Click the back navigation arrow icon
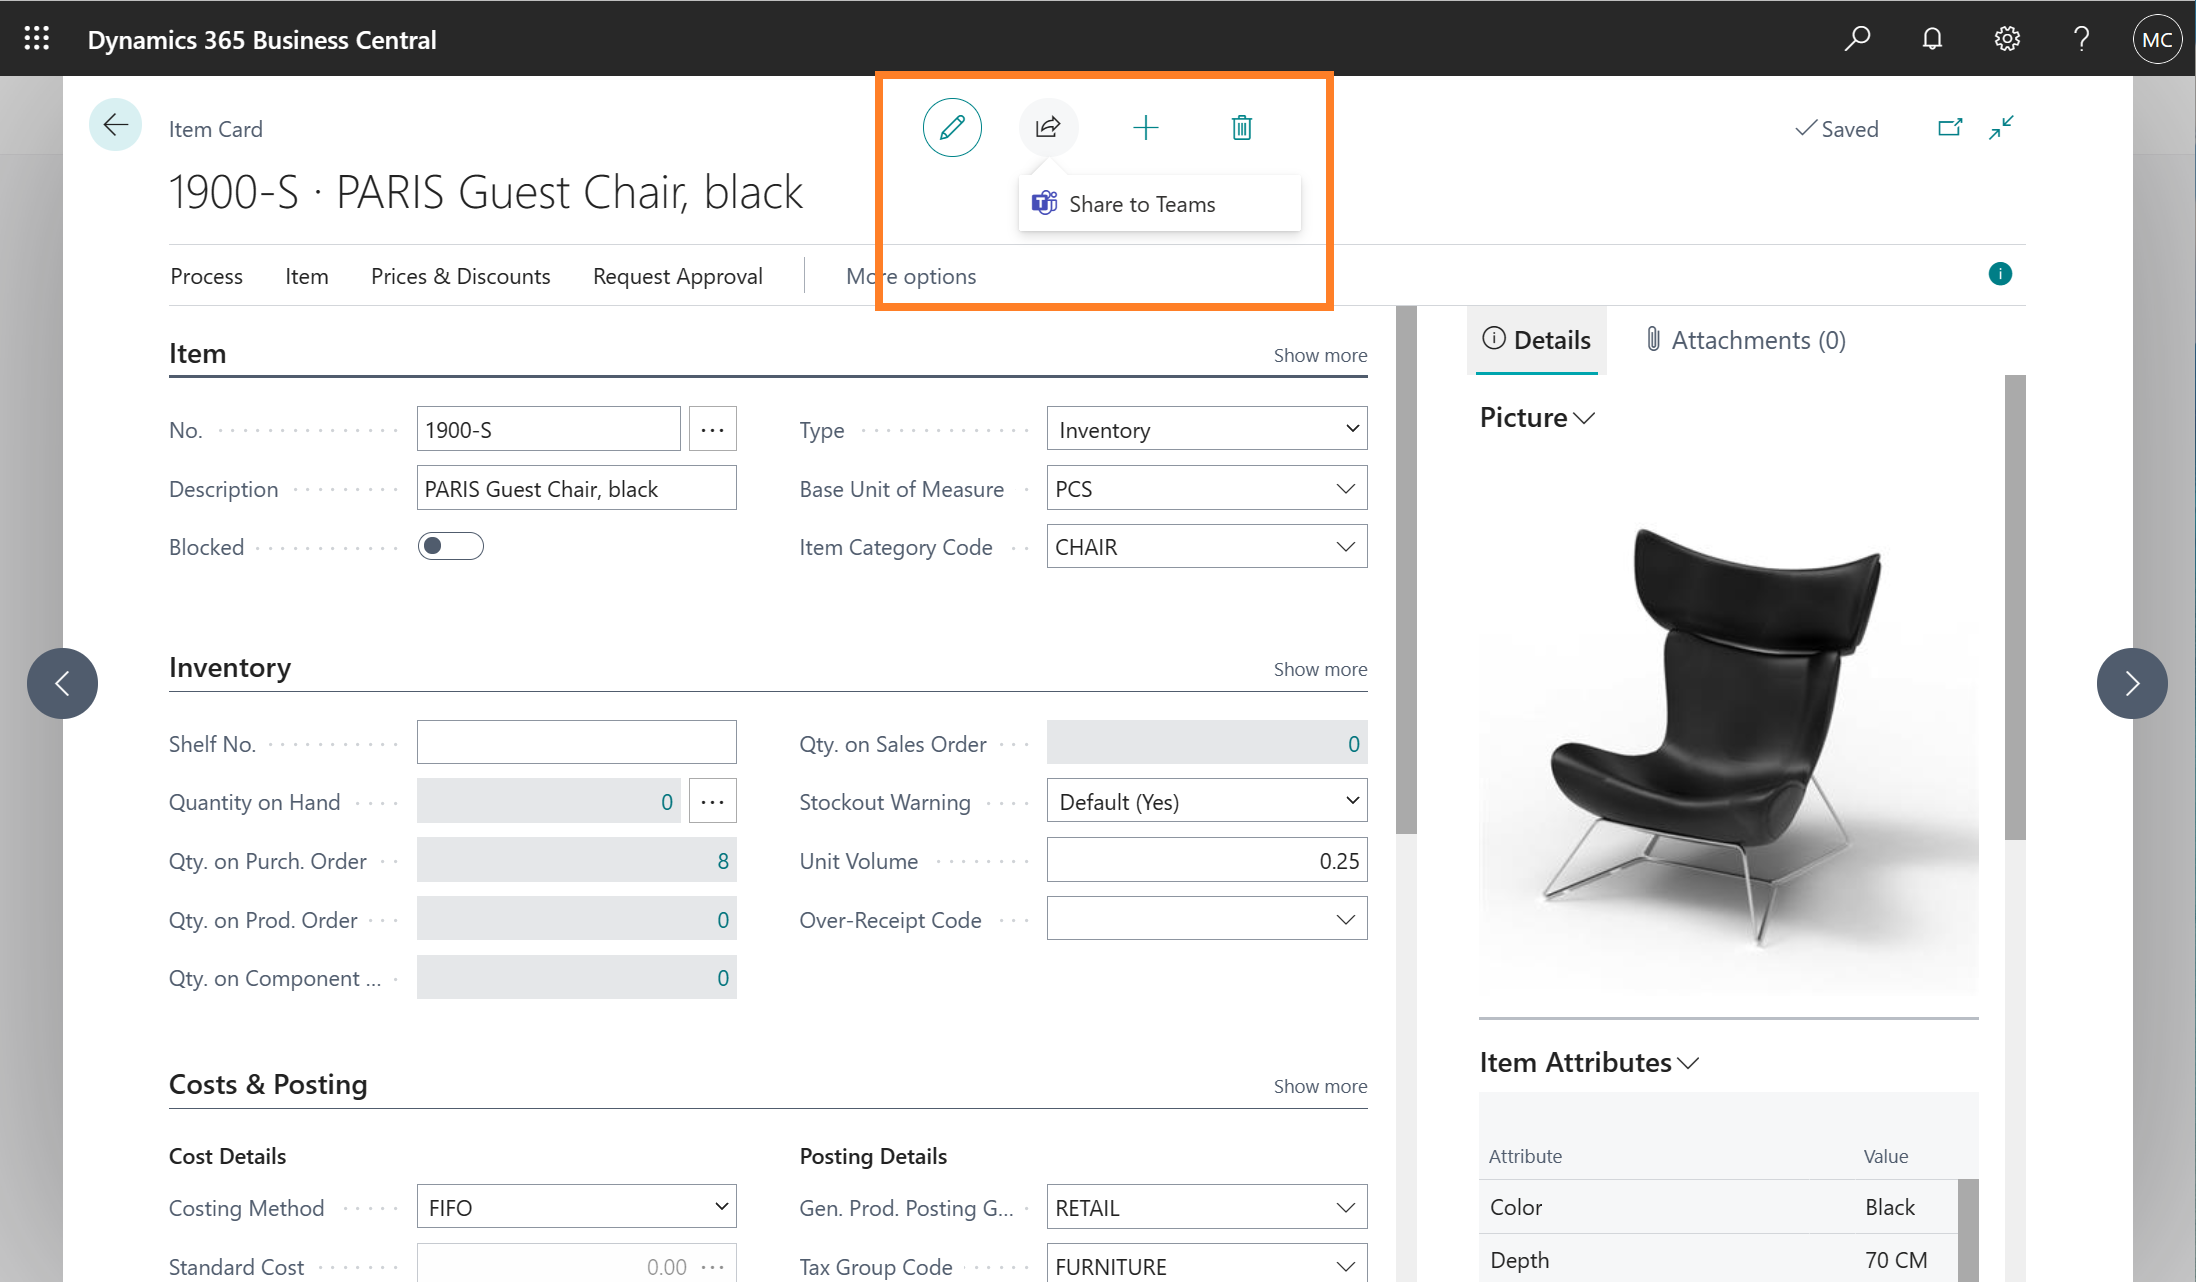This screenshot has height=1282, width=2196. (x=116, y=125)
